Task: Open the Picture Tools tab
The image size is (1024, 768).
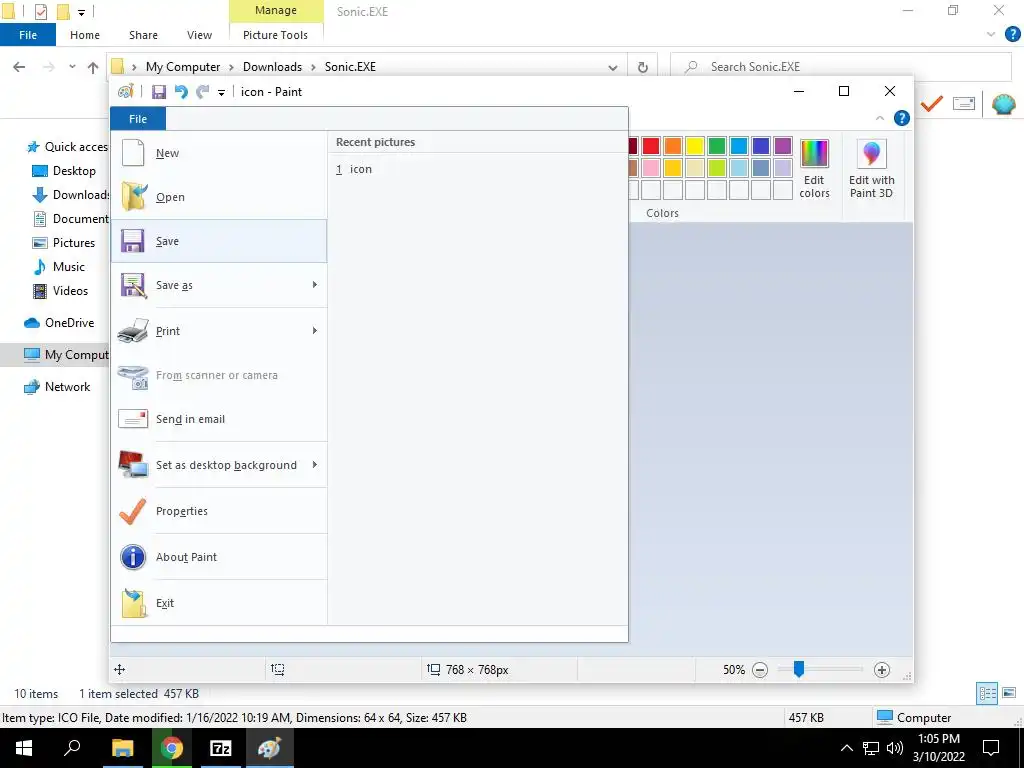Action: [275, 35]
